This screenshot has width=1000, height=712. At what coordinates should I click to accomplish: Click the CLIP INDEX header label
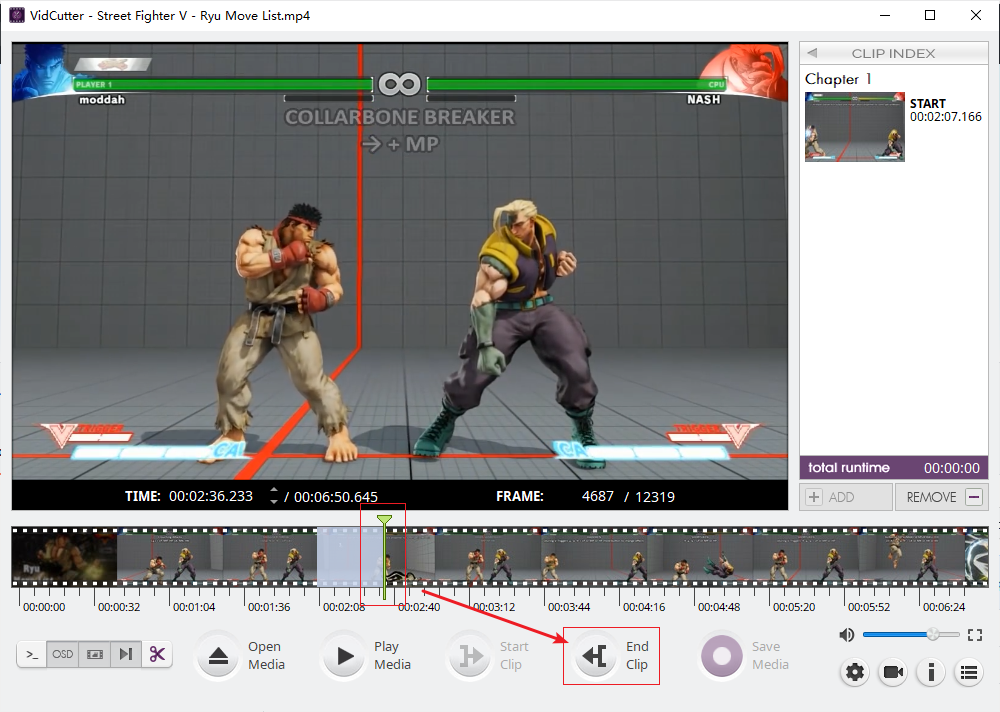(x=893, y=54)
